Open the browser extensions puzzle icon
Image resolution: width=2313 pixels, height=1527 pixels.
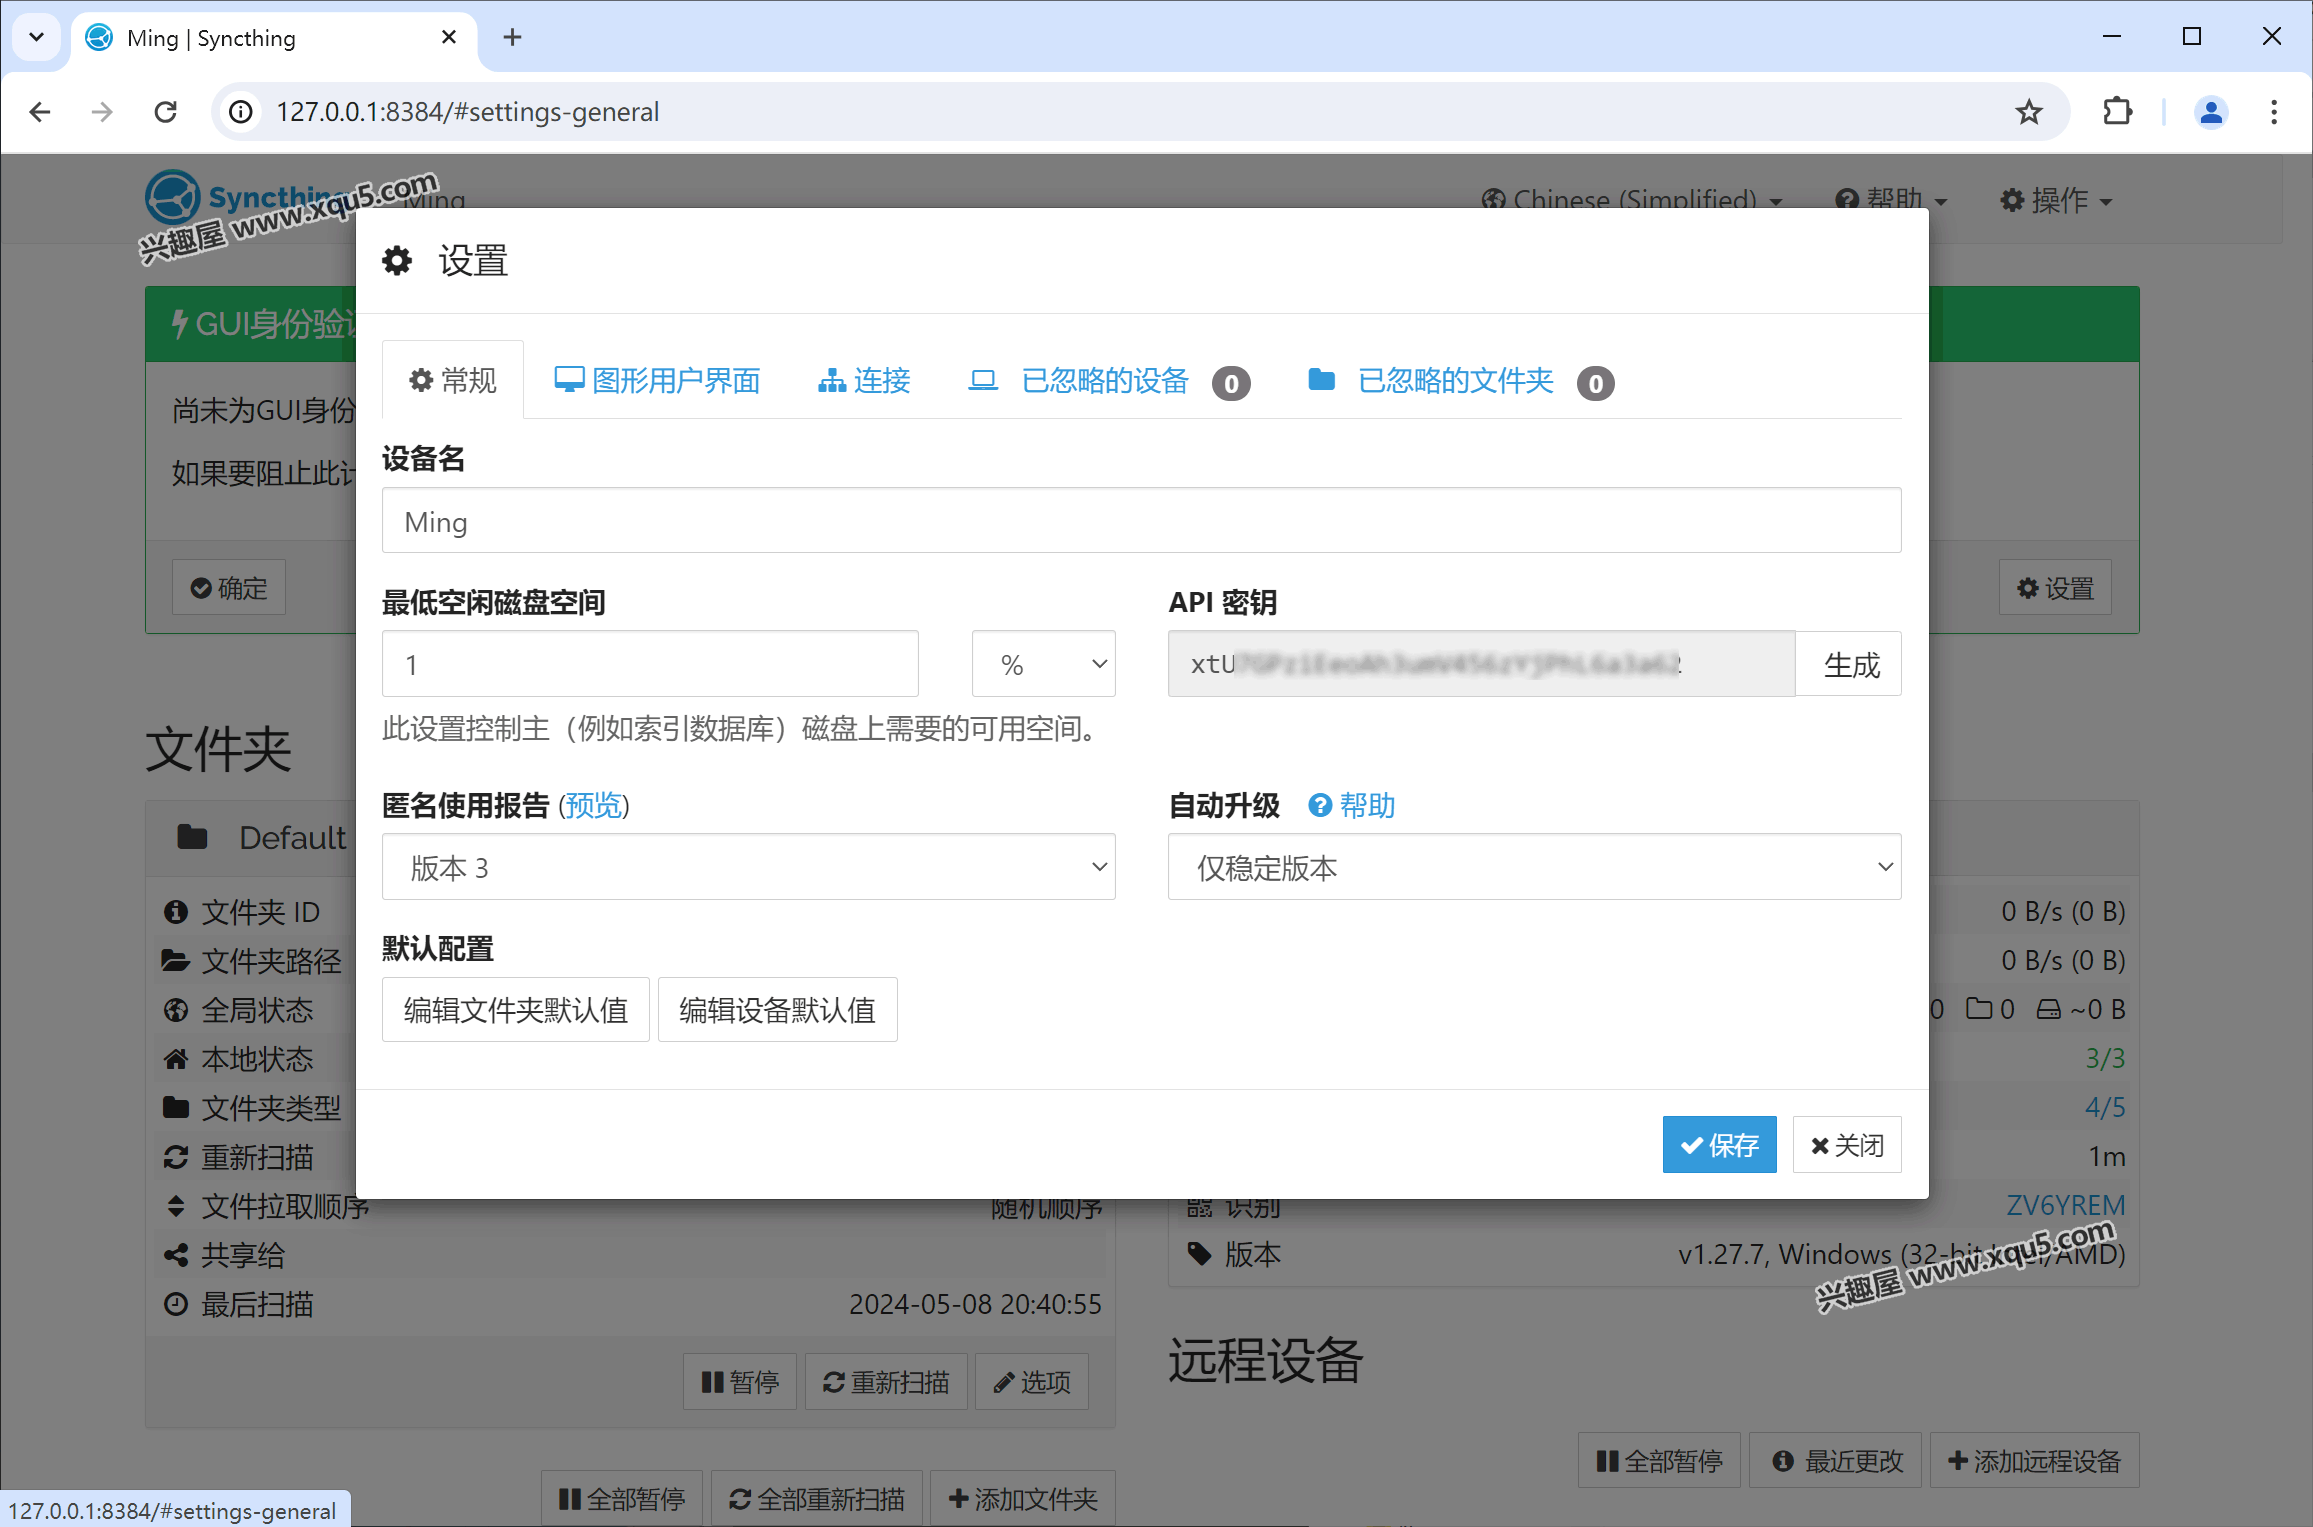pos(2117,112)
